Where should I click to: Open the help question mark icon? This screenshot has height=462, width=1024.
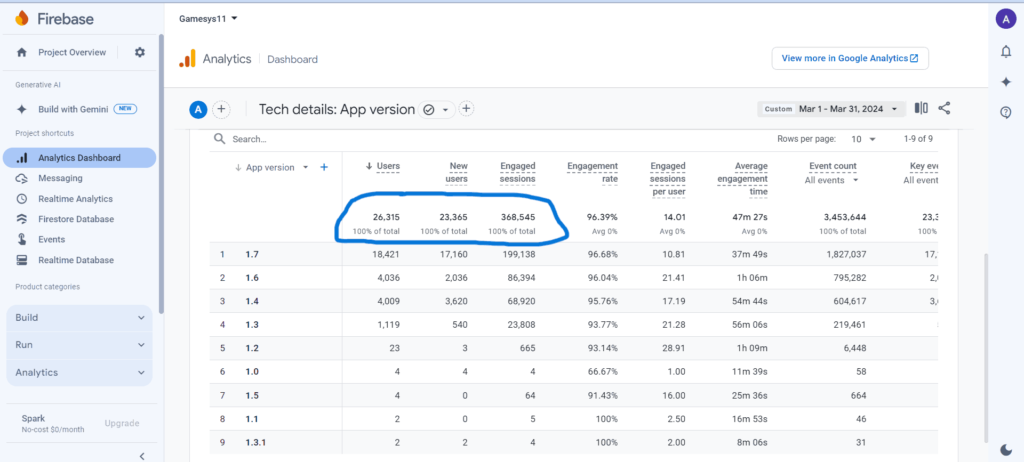[1005, 112]
